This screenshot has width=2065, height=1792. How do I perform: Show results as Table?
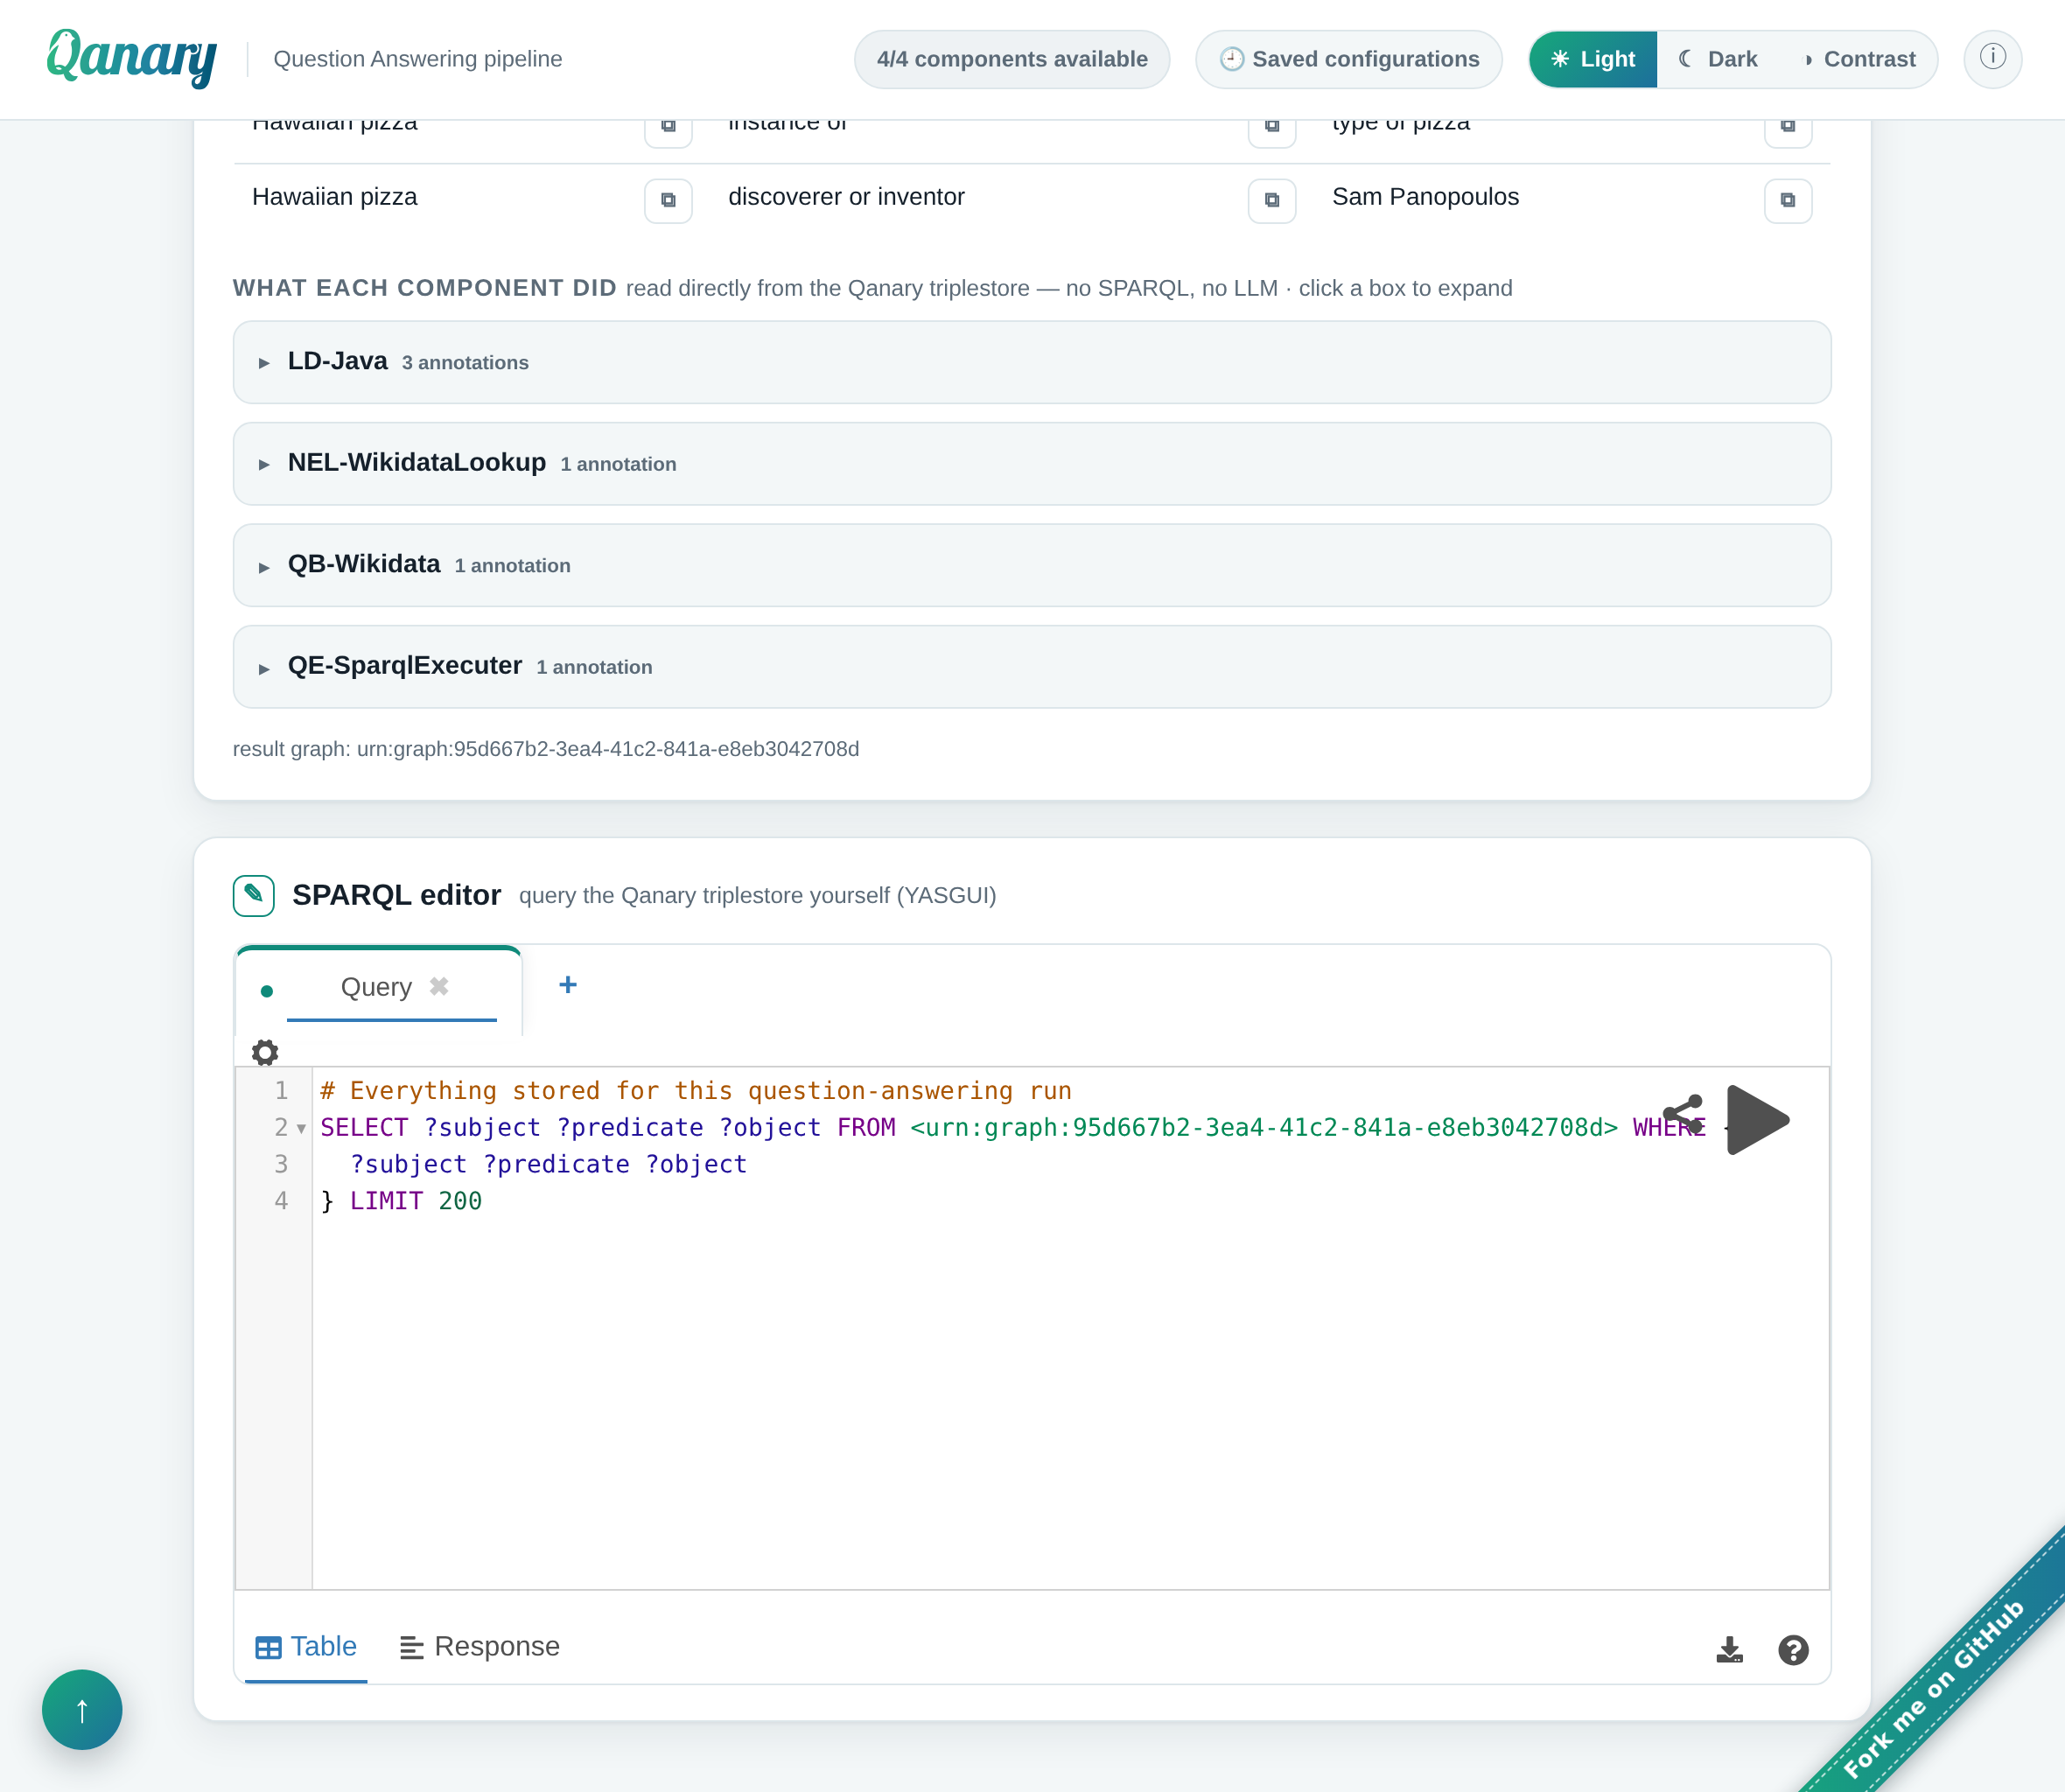click(x=306, y=1646)
